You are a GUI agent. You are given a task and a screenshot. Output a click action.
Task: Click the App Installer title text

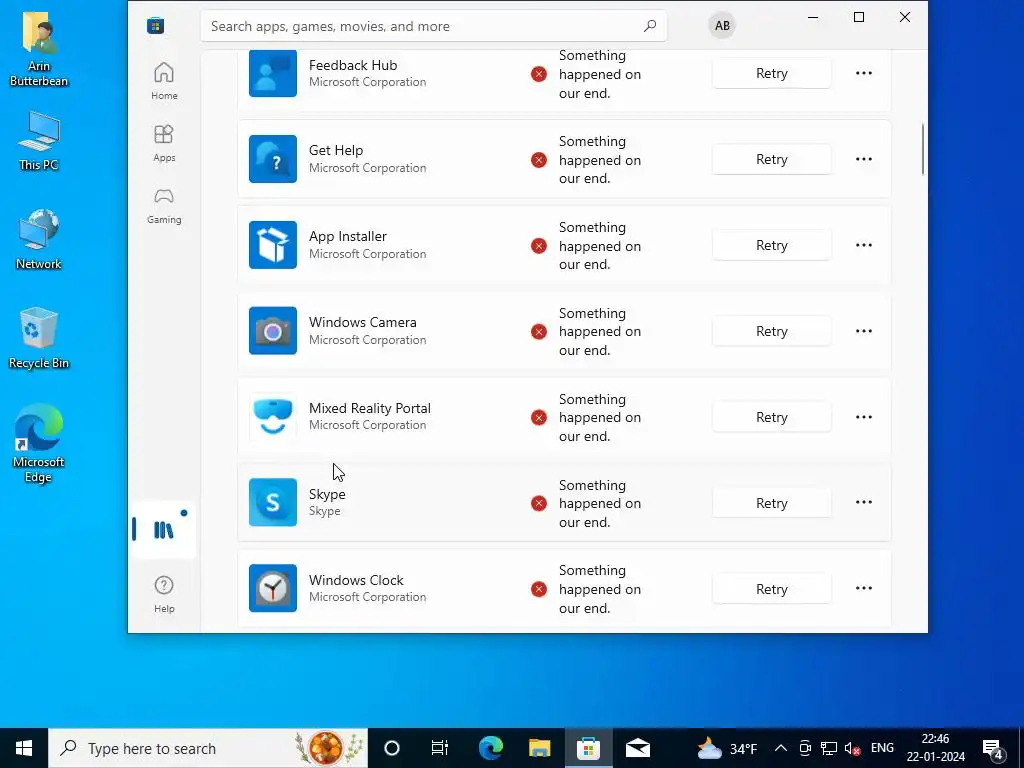pos(347,236)
